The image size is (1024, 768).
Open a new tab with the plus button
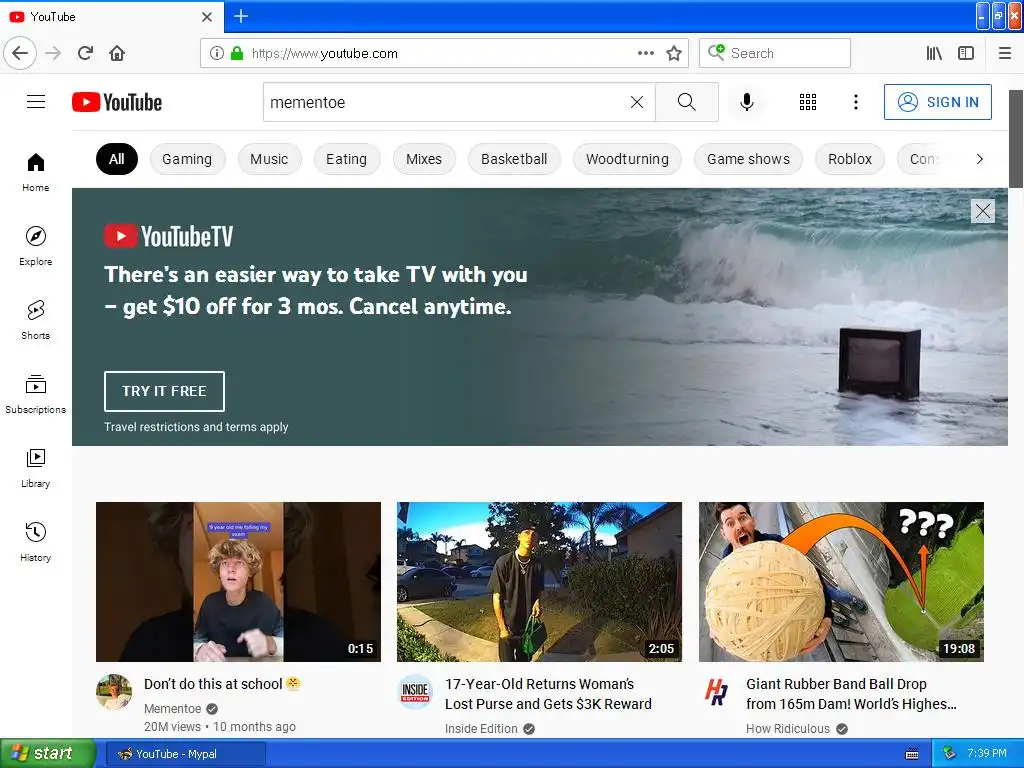click(241, 16)
